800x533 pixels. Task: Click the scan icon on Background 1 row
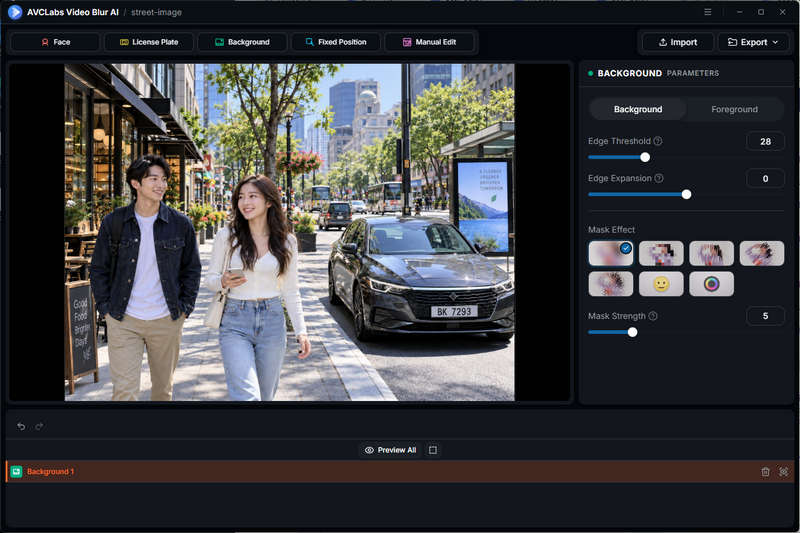[783, 472]
